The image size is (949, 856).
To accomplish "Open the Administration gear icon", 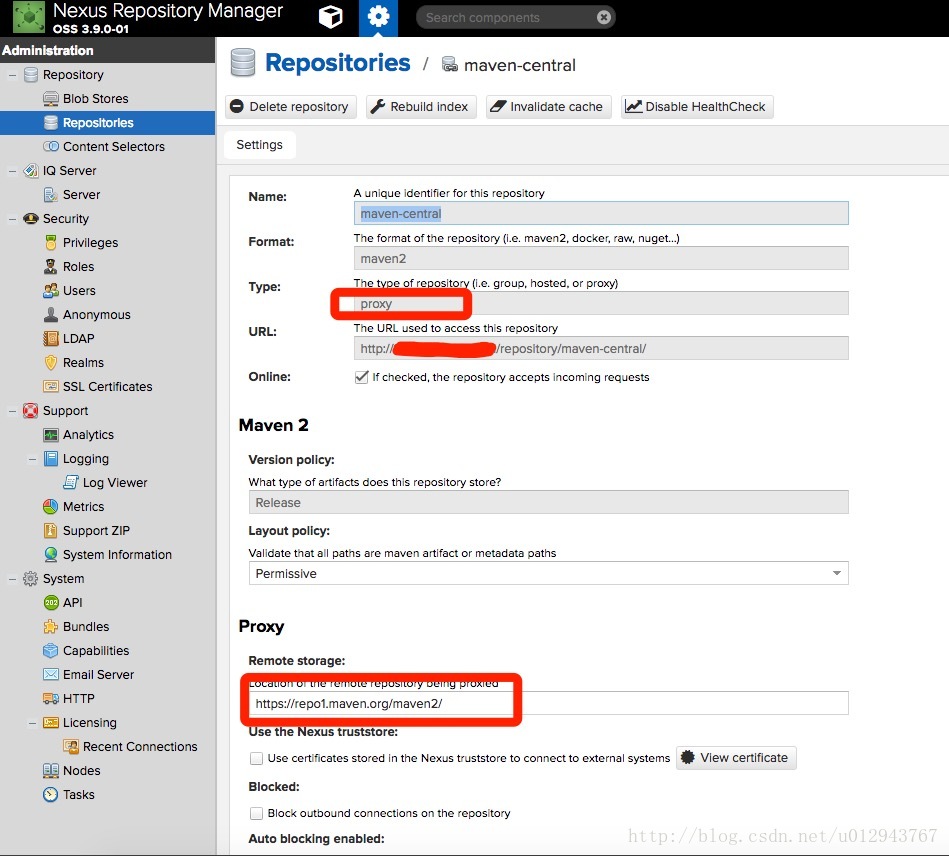I will click(x=378, y=17).
